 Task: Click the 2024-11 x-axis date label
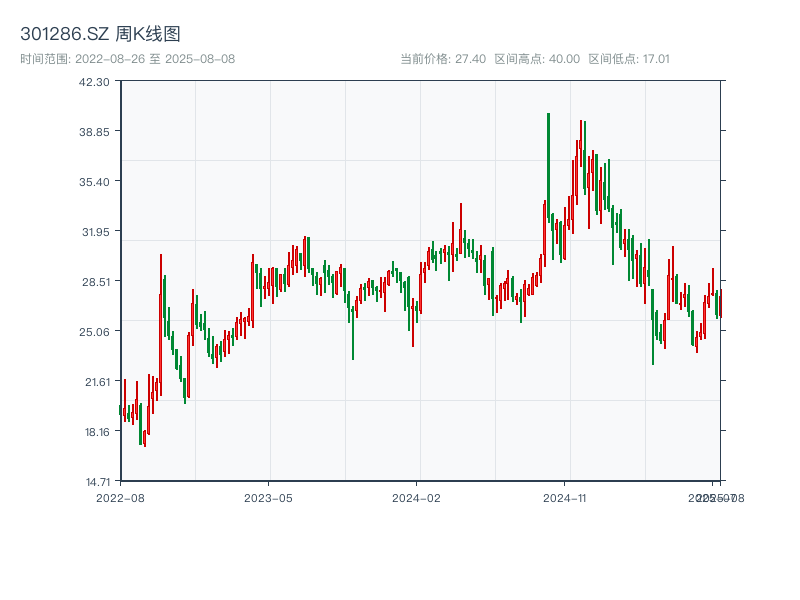click(x=566, y=497)
